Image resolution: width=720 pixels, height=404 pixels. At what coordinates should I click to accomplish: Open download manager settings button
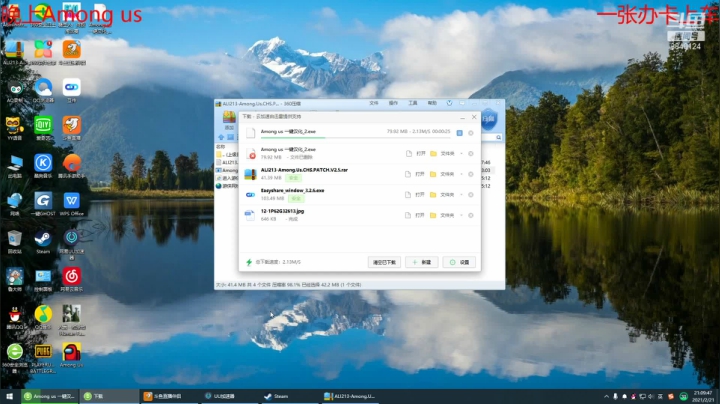point(459,262)
